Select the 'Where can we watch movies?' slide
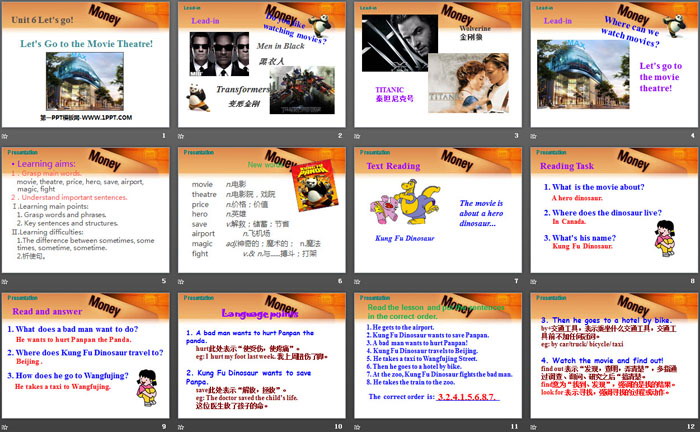The width and height of the screenshot is (700, 432). (x=614, y=65)
